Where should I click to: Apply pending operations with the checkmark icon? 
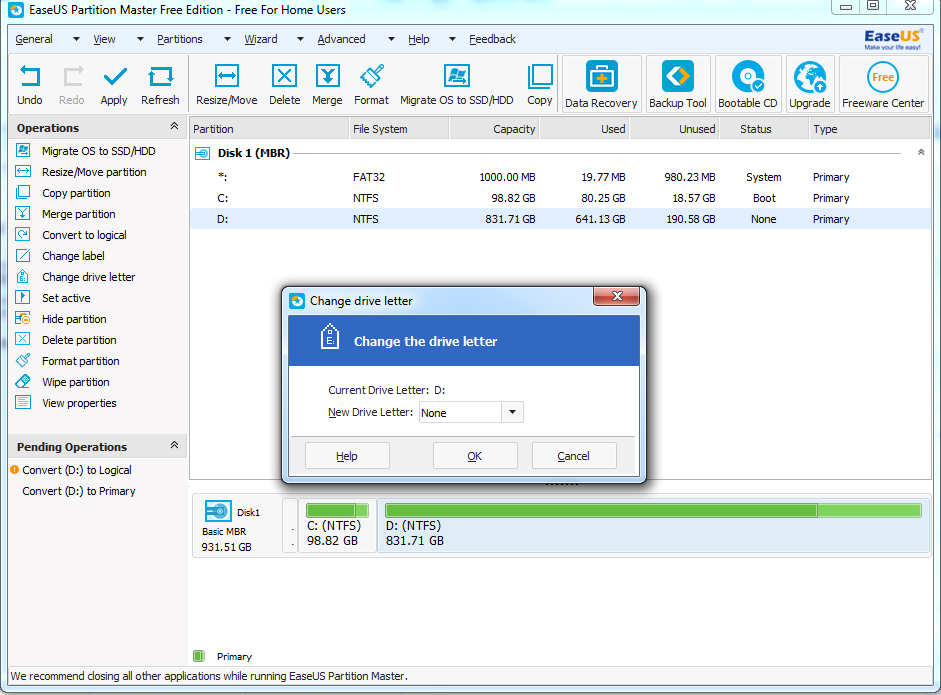point(114,77)
